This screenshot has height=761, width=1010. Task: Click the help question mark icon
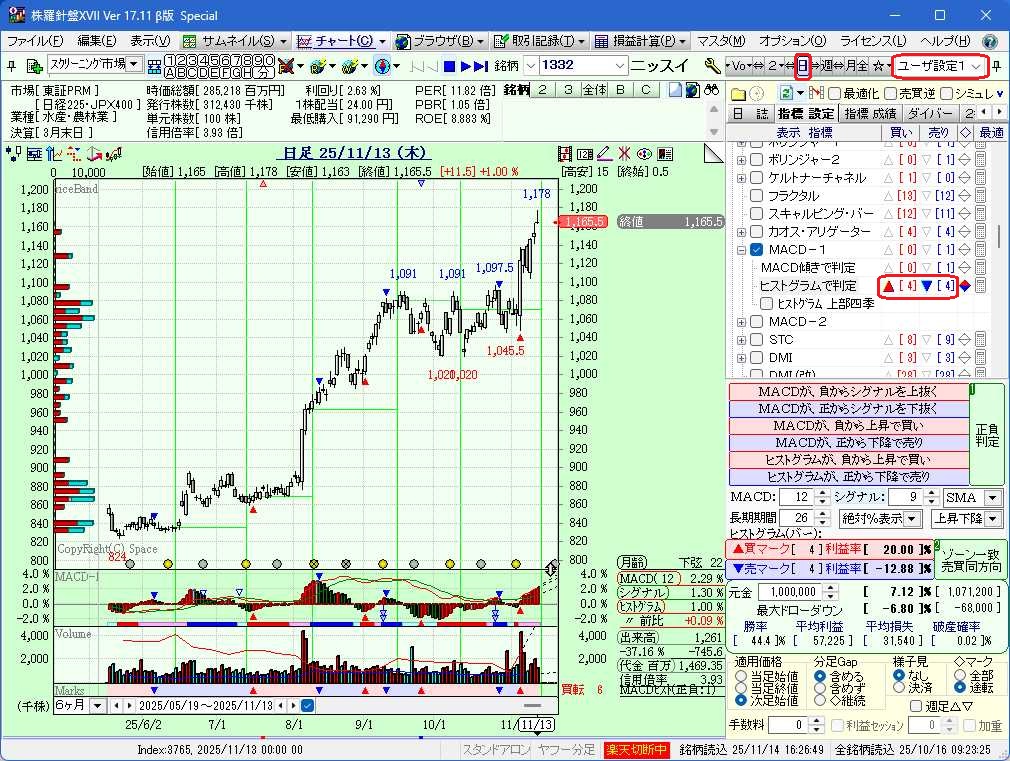point(989,41)
